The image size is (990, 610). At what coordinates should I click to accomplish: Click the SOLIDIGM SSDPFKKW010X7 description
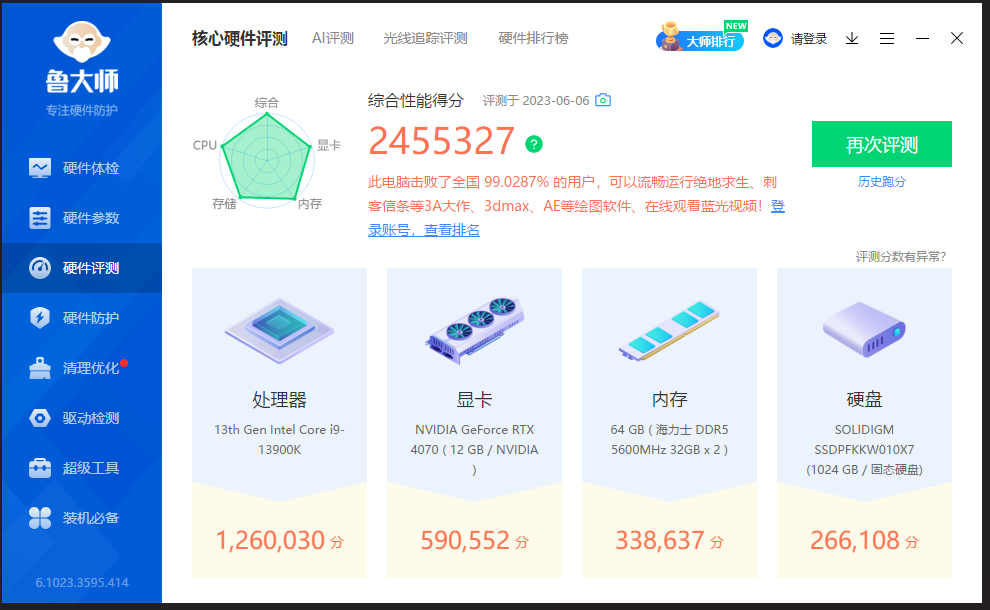[x=864, y=450]
